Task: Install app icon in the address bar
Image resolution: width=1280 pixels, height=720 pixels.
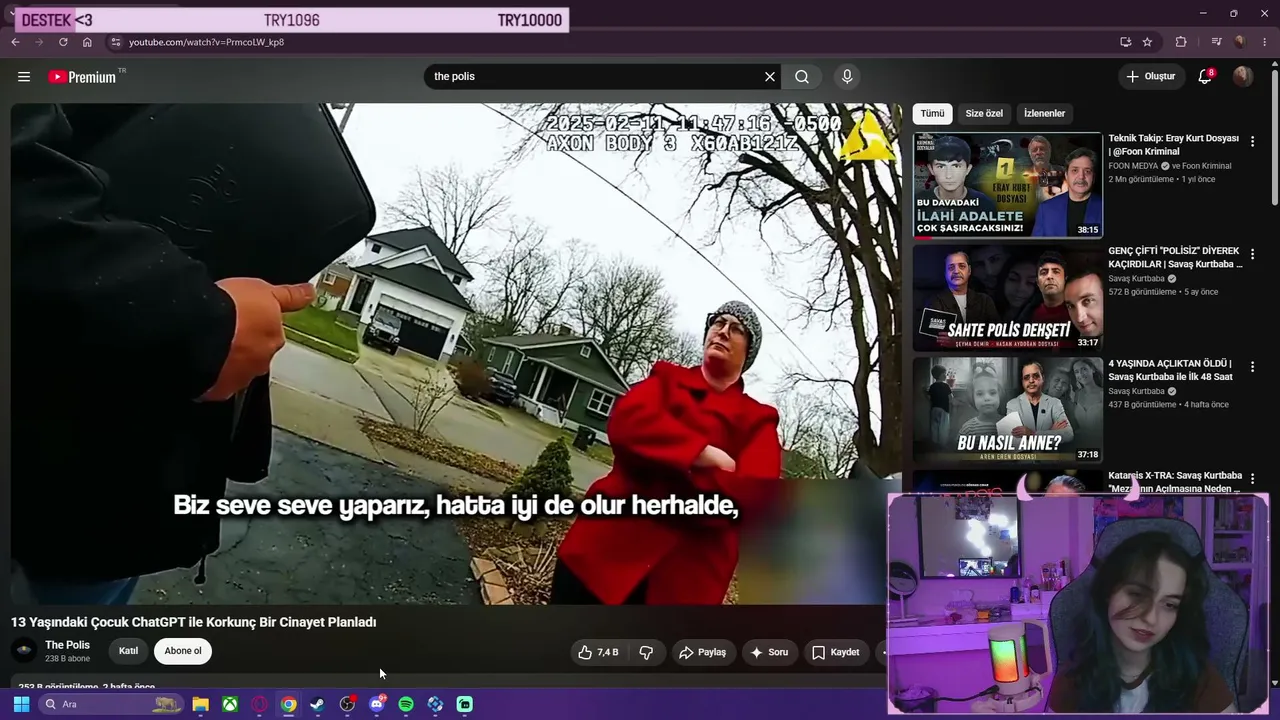Action: tap(1125, 42)
